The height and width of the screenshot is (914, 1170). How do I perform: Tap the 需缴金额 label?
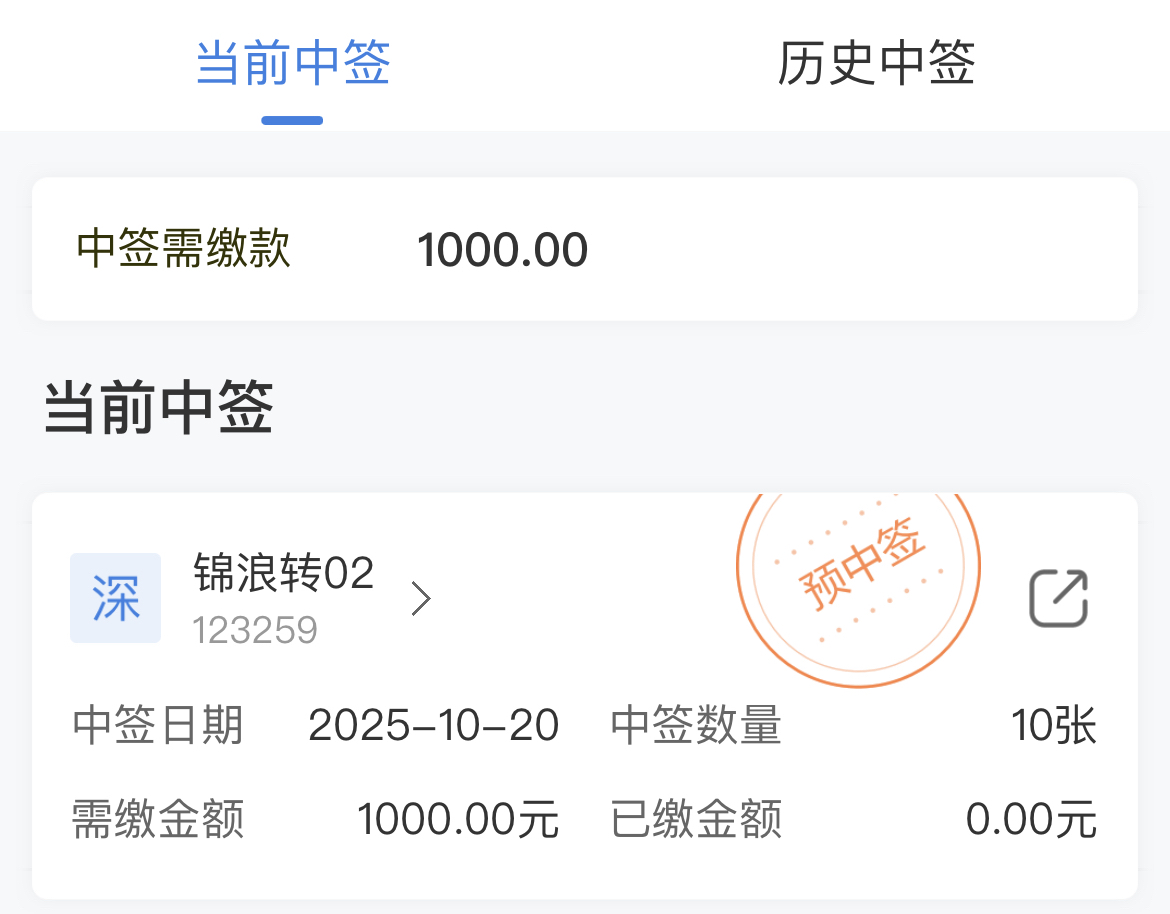click(158, 820)
